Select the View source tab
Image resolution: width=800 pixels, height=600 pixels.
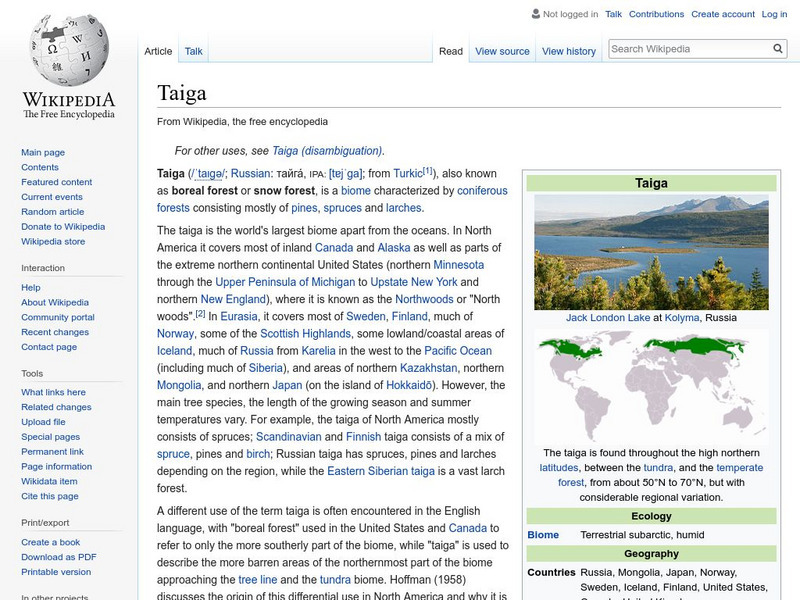point(502,51)
